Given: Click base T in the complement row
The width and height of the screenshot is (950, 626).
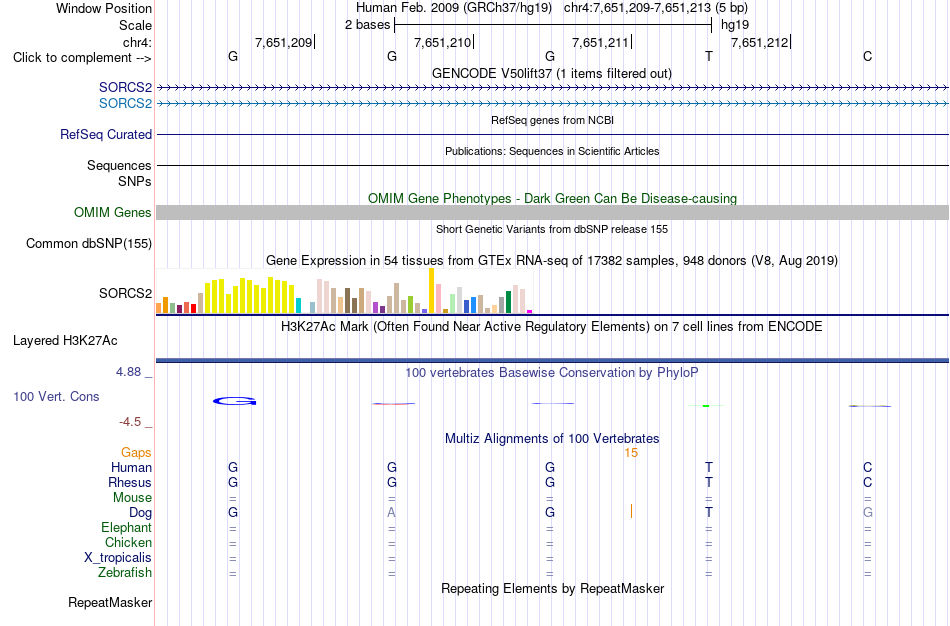Looking at the screenshot, I should 709,56.
